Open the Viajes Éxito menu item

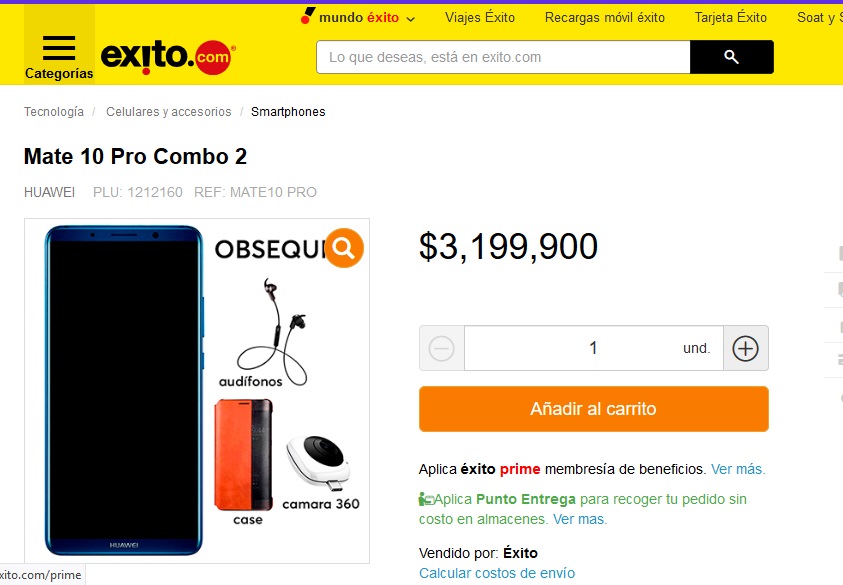480,18
